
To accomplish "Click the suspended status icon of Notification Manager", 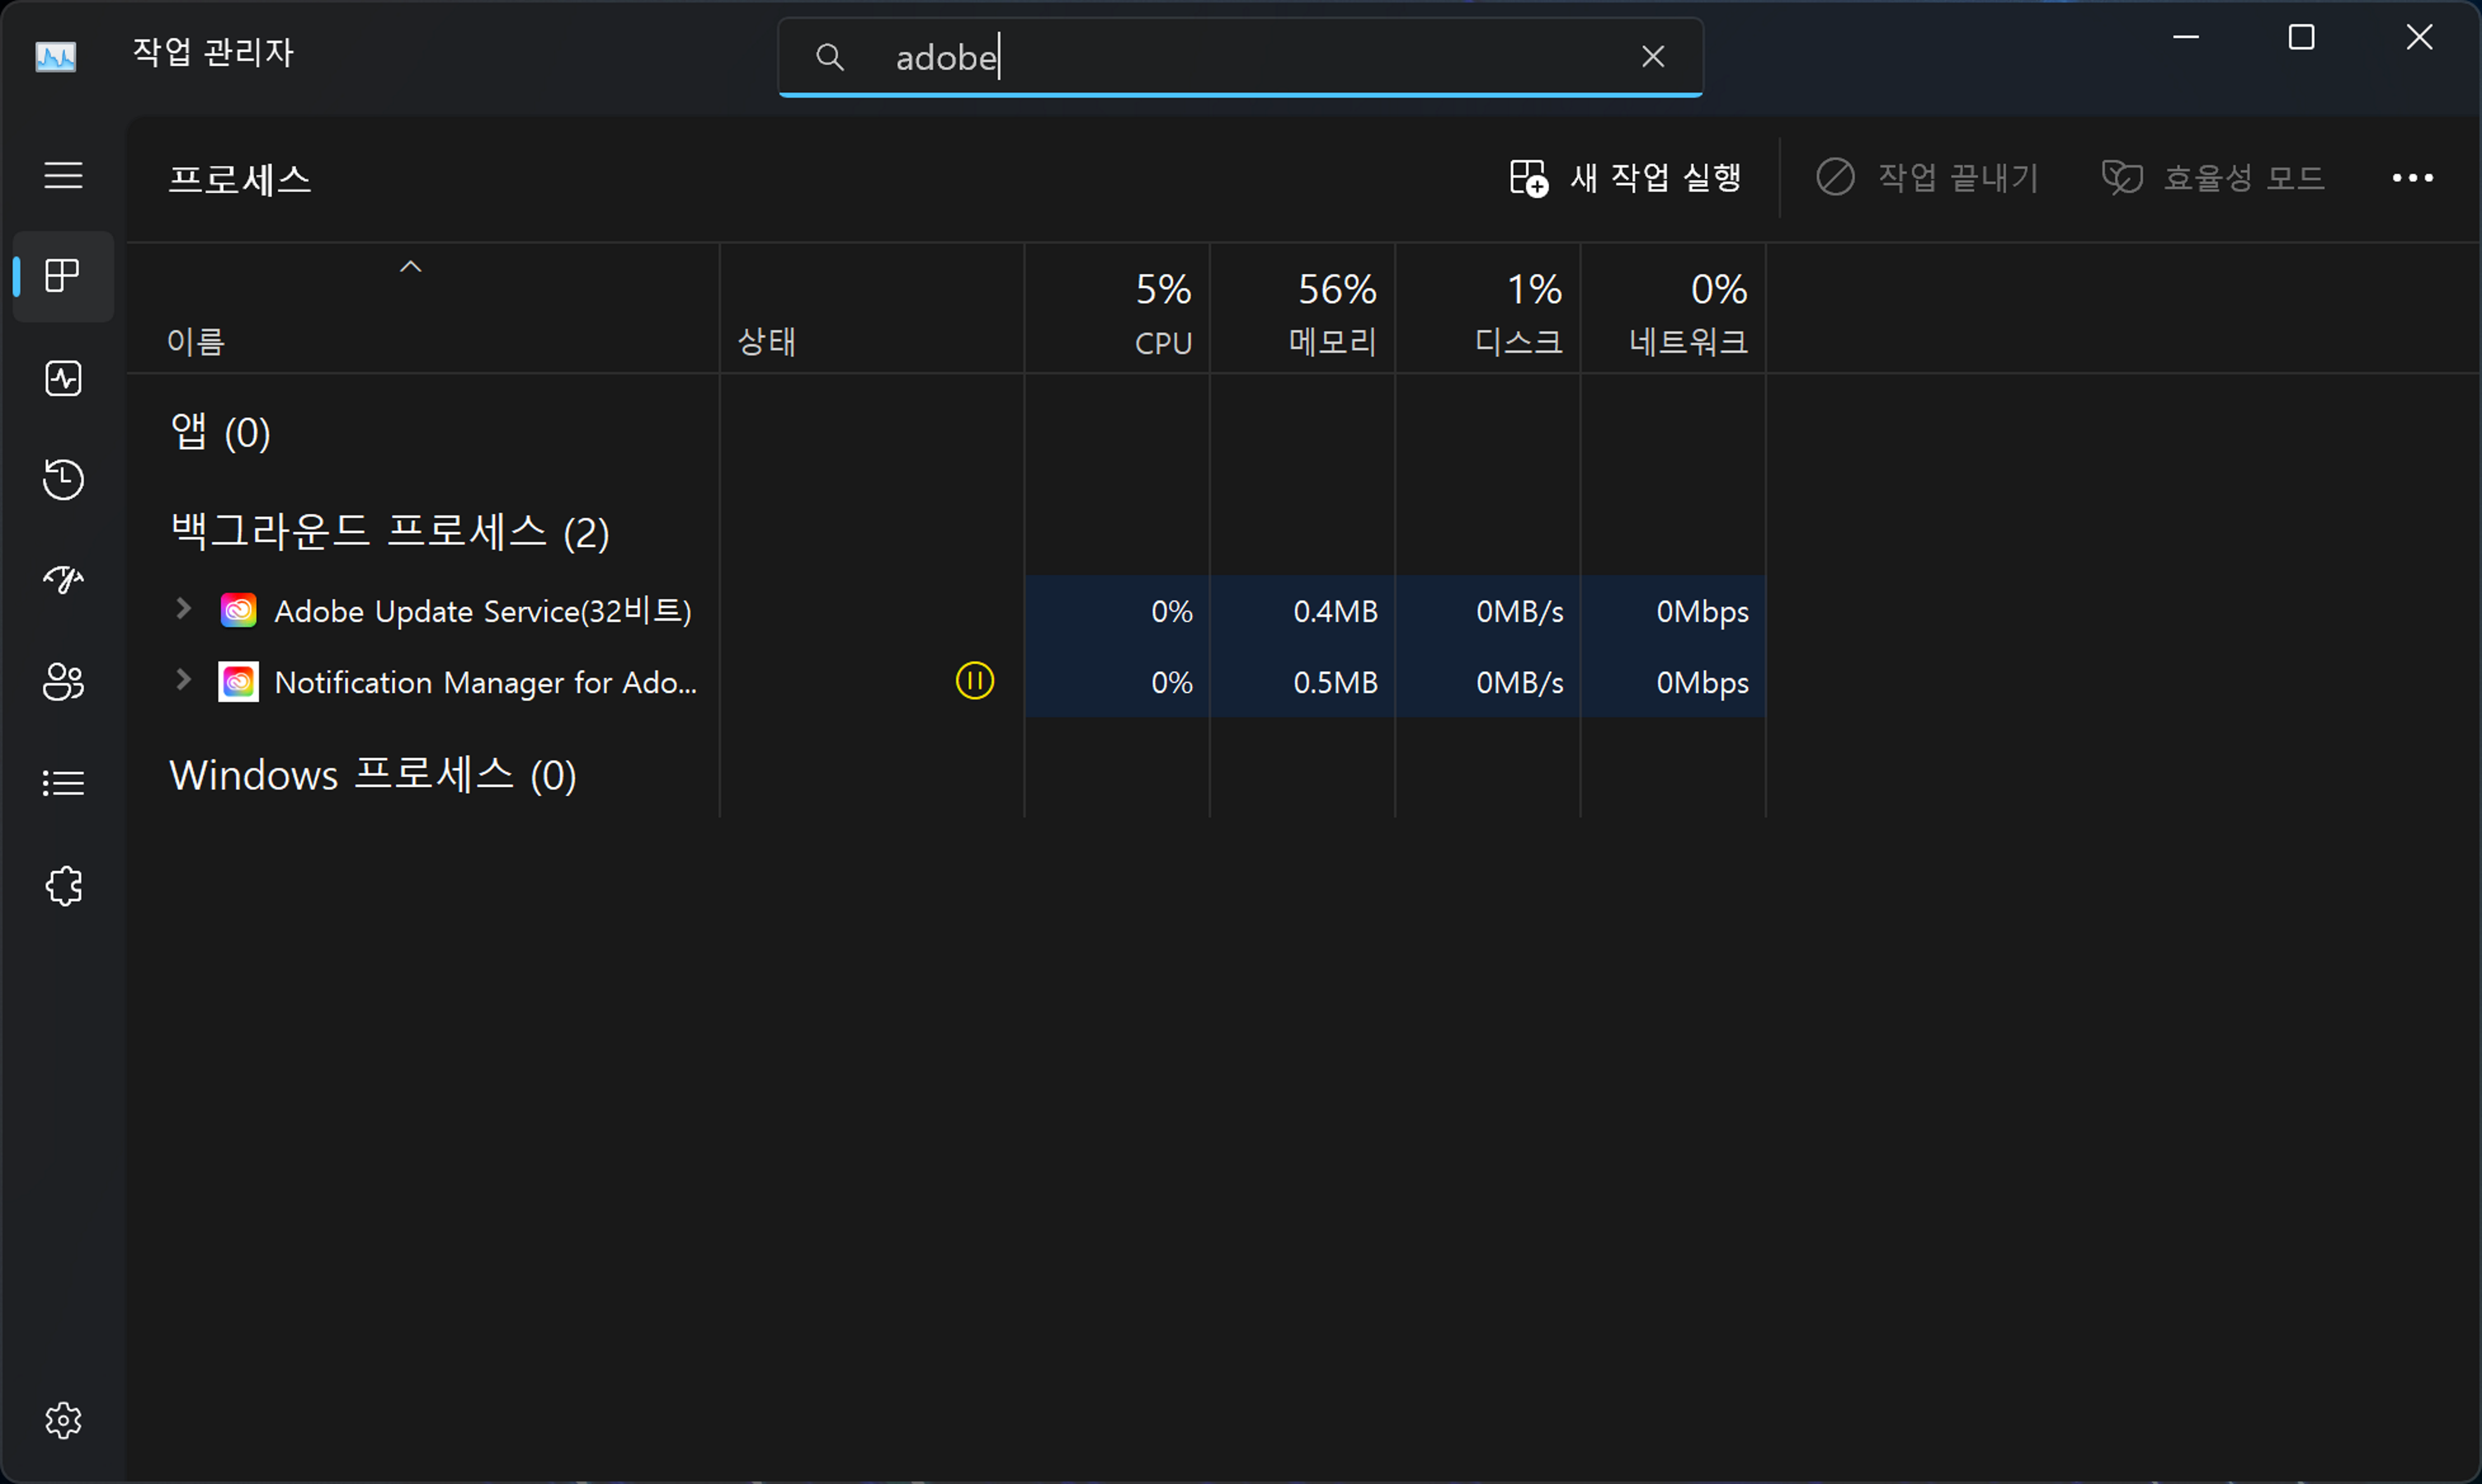I will pyautogui.click(x=974, y=681).
